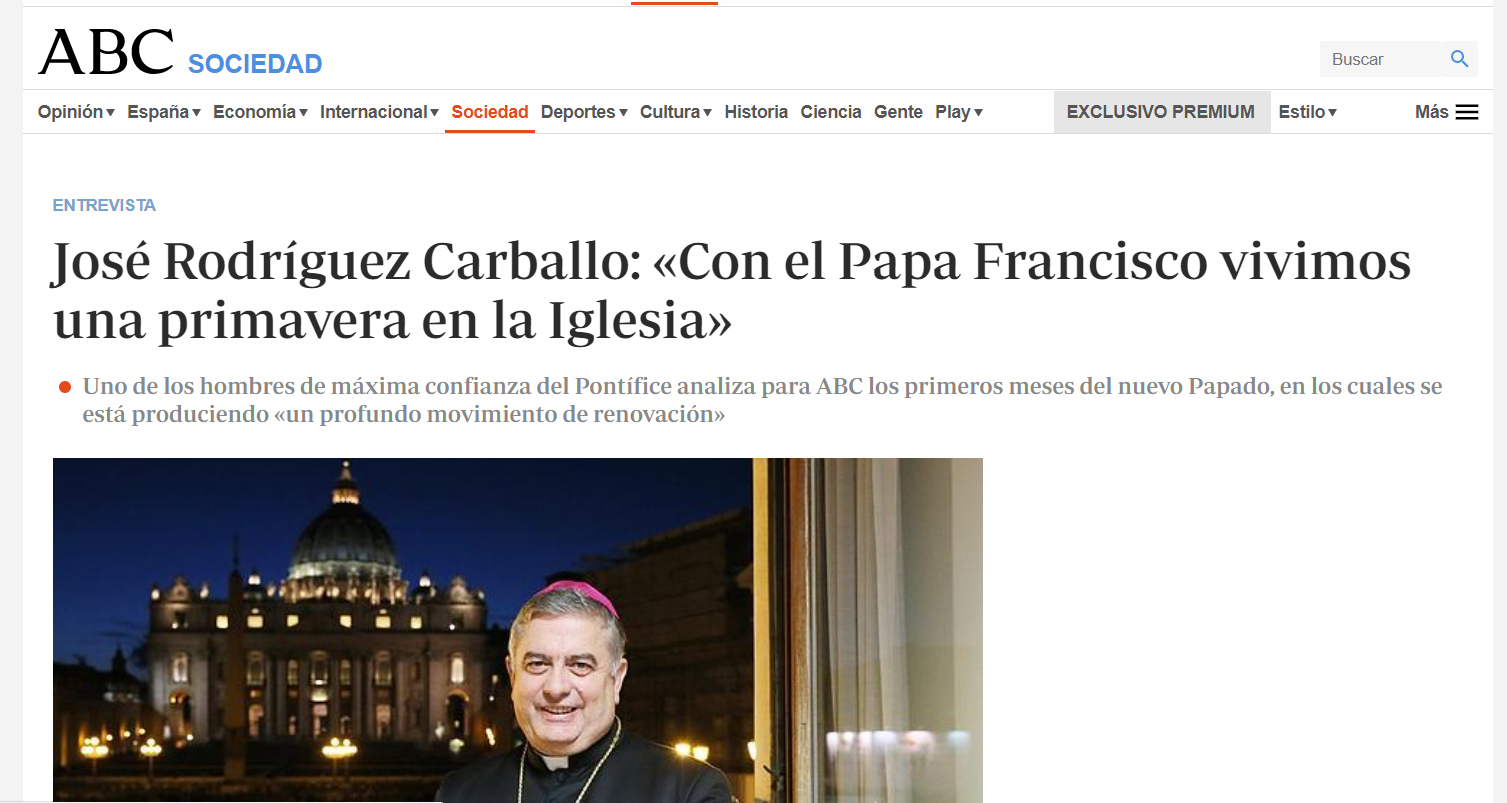Click the ABC logo
The image size is (1507, 803).
pos(106,52)
